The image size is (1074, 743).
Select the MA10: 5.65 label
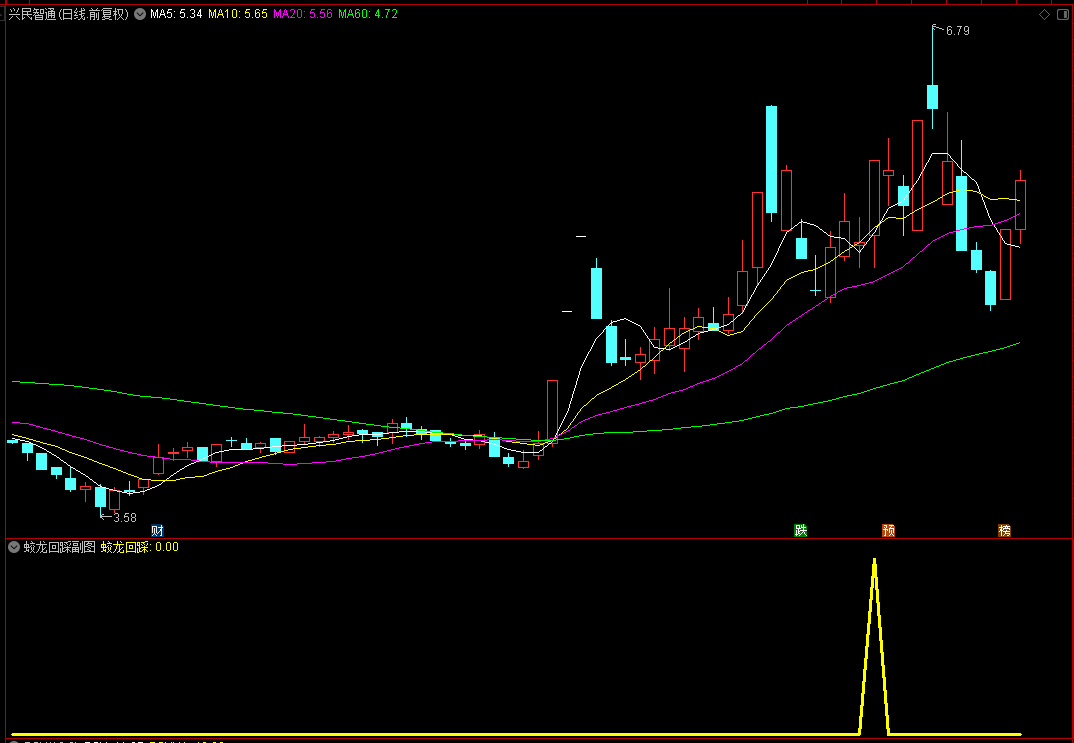[238, 14]
